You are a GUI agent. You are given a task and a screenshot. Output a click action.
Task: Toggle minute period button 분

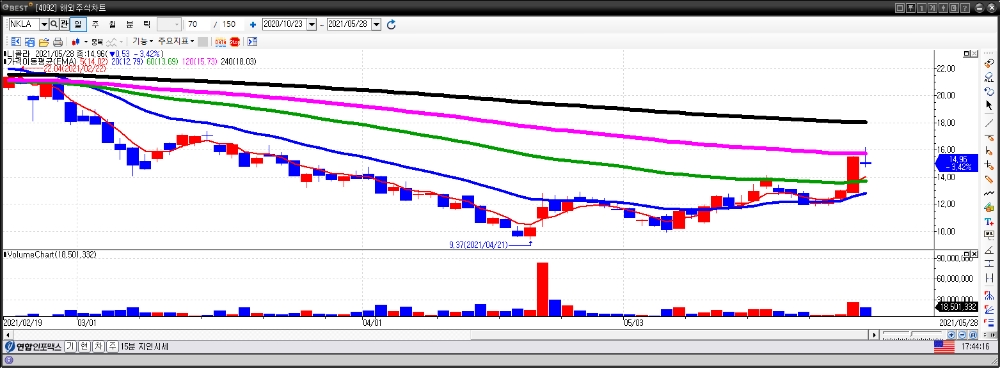(129, 24)
